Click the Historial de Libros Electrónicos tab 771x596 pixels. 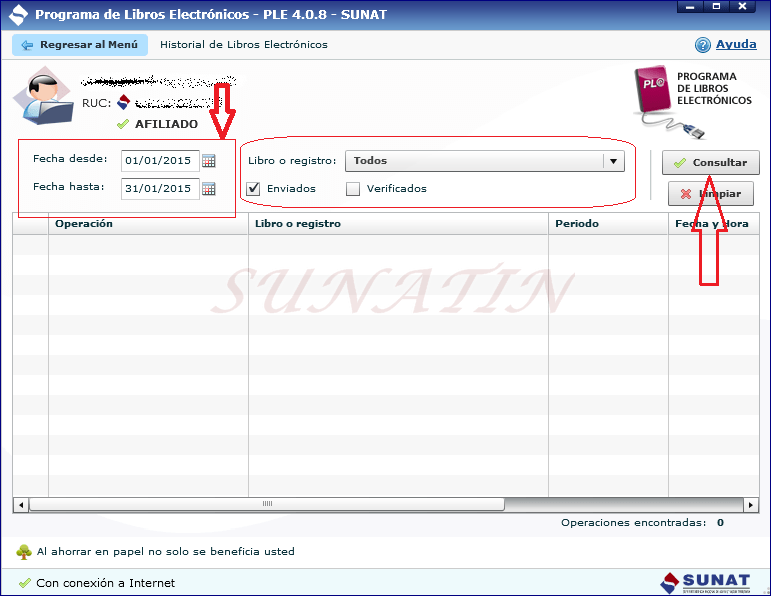244,45
